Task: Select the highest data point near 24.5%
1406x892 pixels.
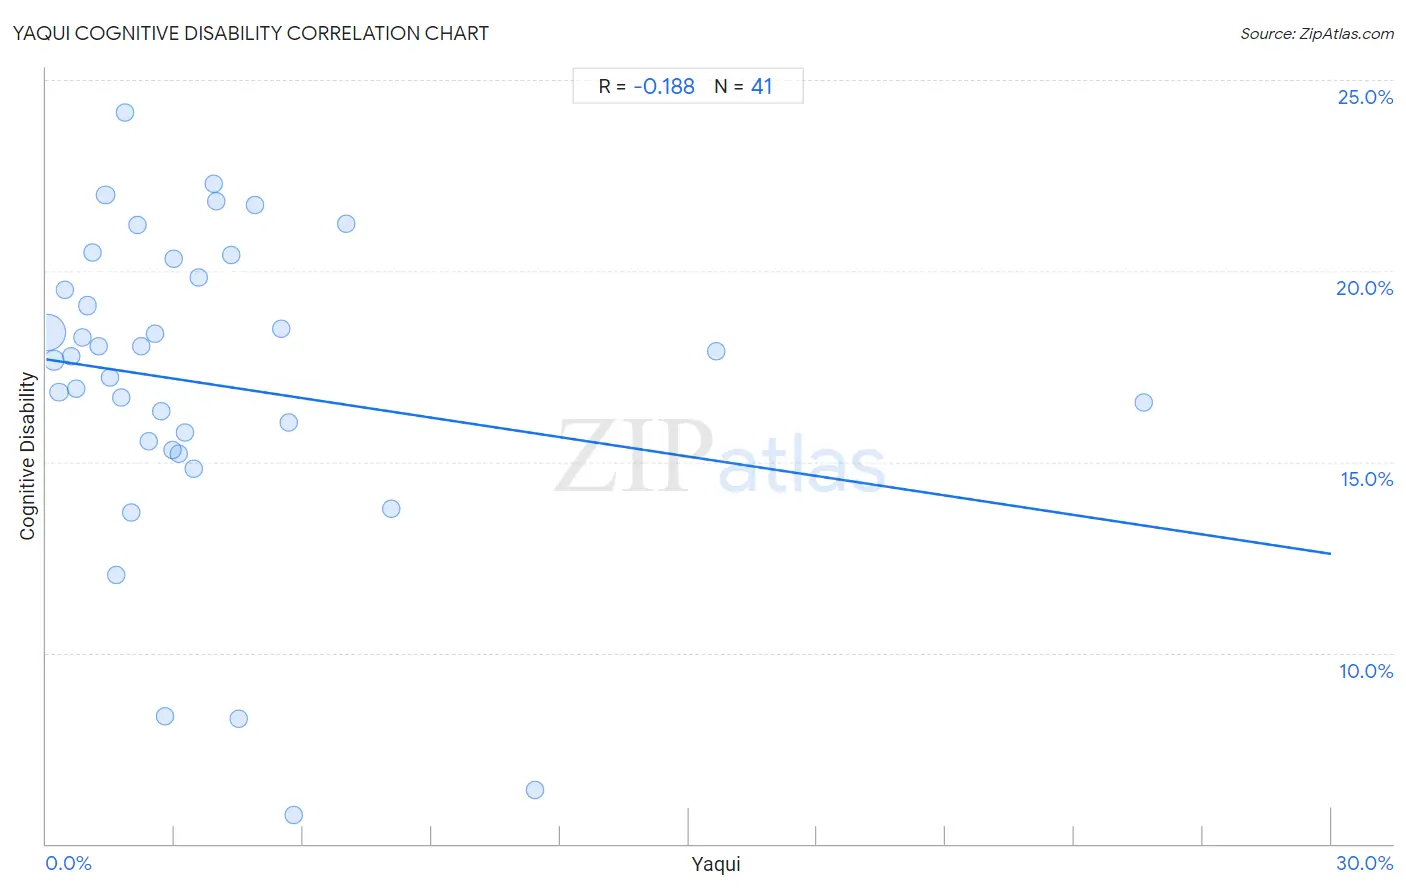Action: (x=125, y=113)
